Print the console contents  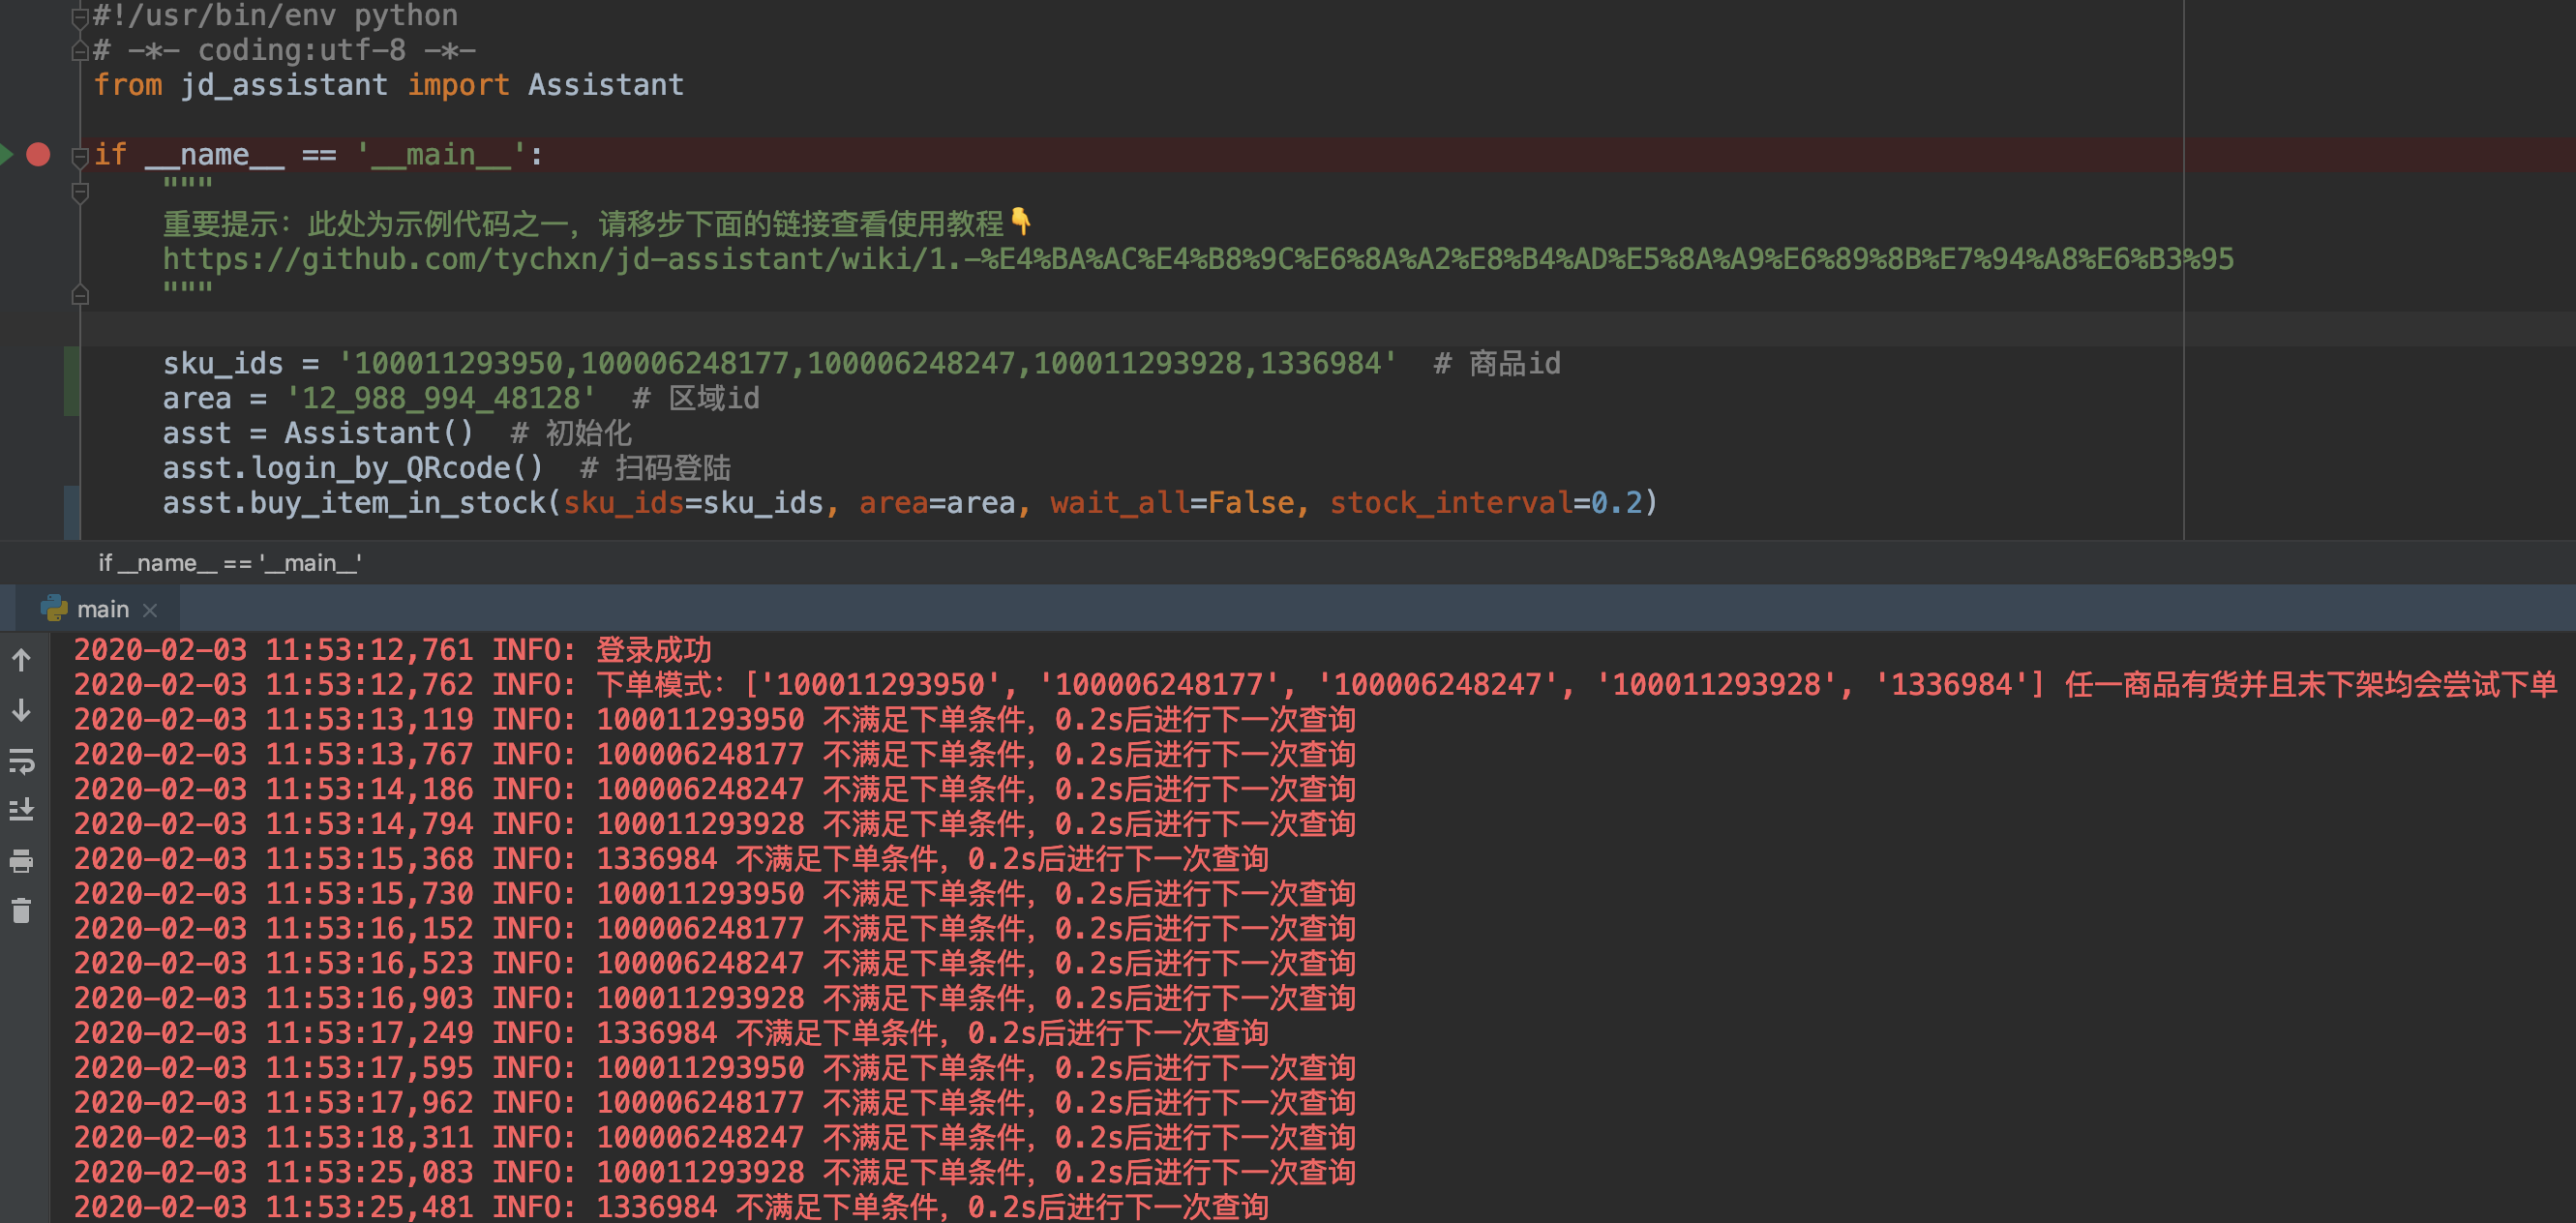pyautogui.click(x=20, y=861)
